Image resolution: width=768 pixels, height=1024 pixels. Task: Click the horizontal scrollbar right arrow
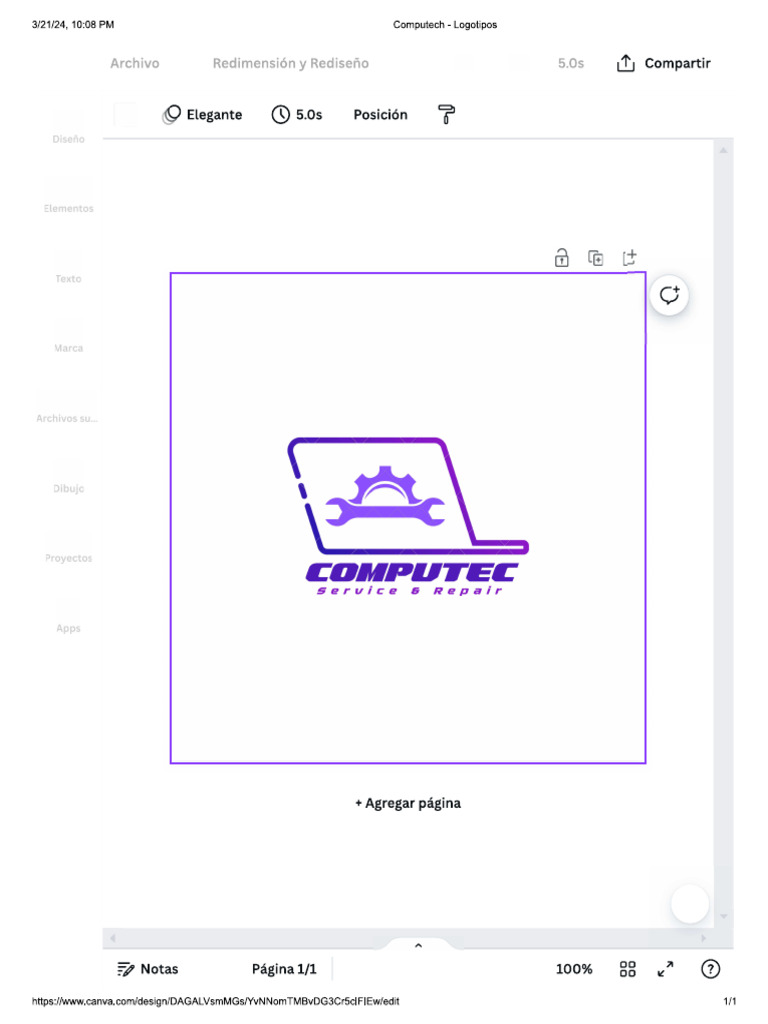tap(703, 938)
